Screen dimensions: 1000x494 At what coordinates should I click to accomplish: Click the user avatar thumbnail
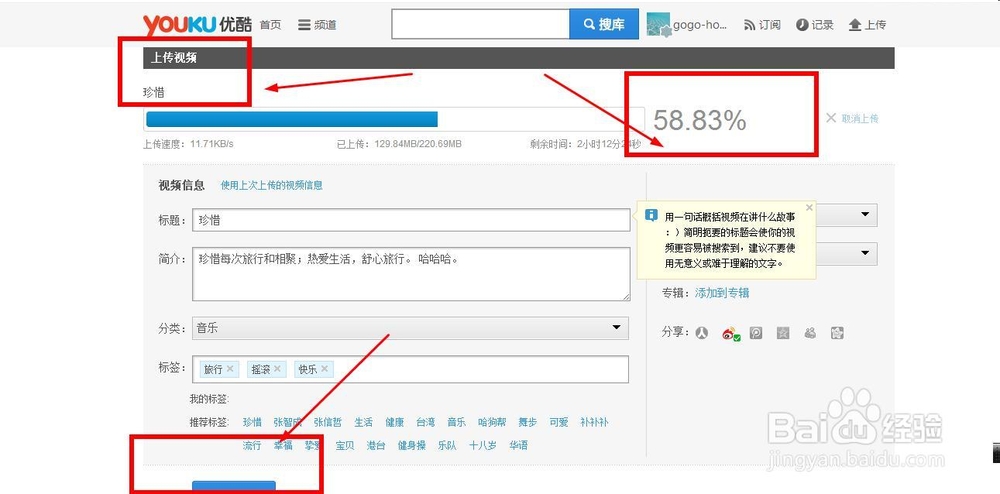pos(658,25)
